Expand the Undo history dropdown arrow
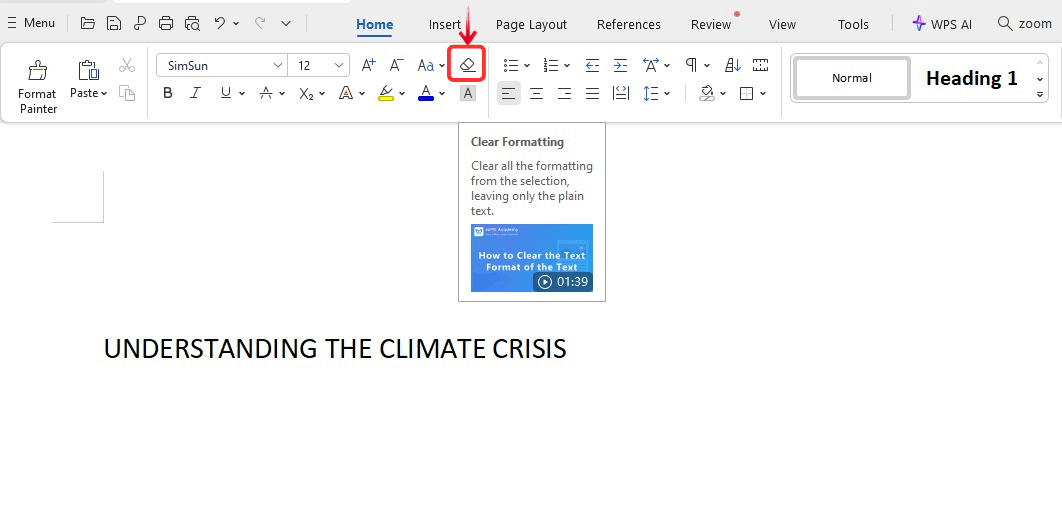 pyautogui.click(x=236, y=23)
